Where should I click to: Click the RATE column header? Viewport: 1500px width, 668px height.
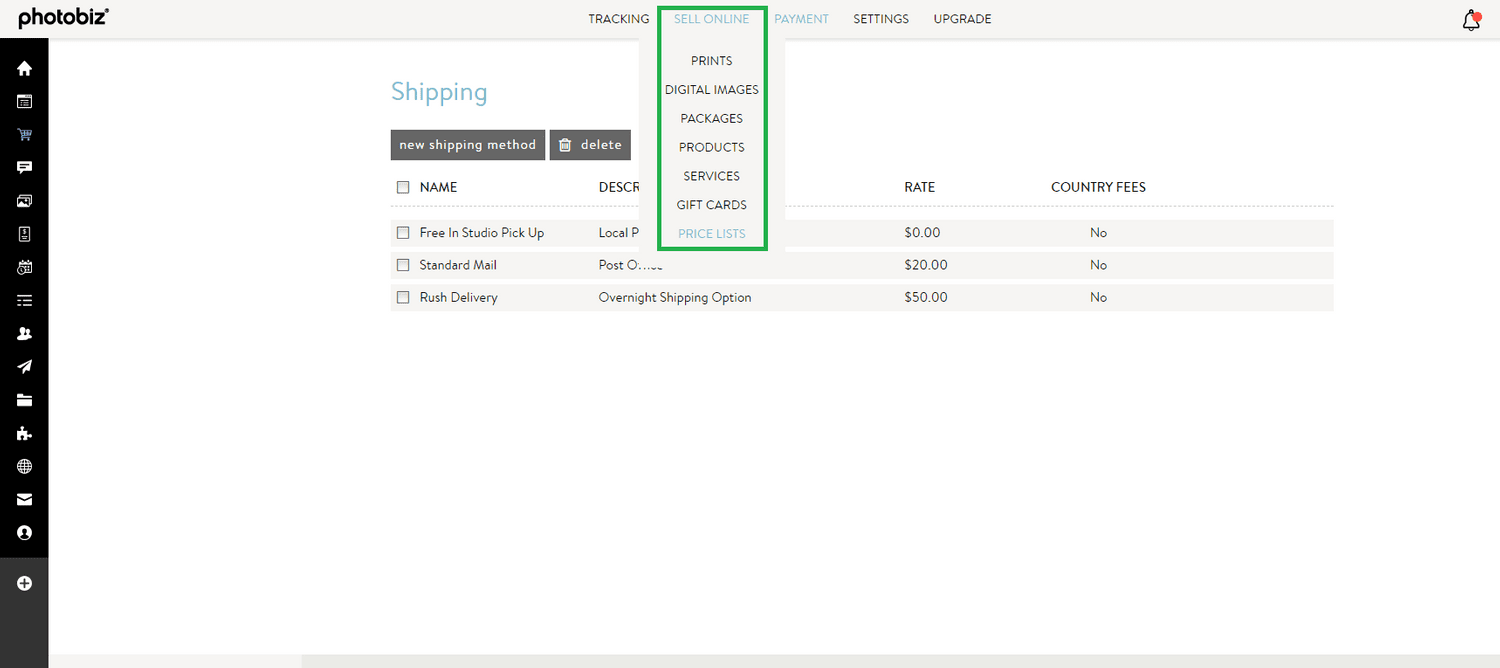click(x=920, y=187)
